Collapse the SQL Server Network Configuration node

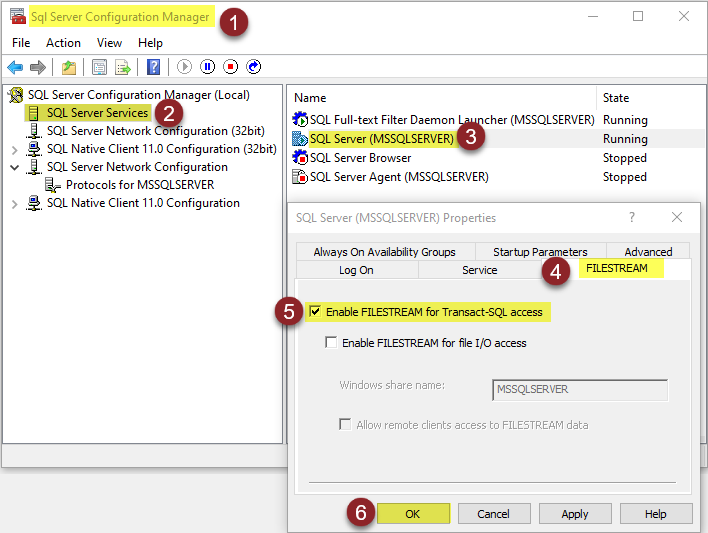(x=14, y=168)
